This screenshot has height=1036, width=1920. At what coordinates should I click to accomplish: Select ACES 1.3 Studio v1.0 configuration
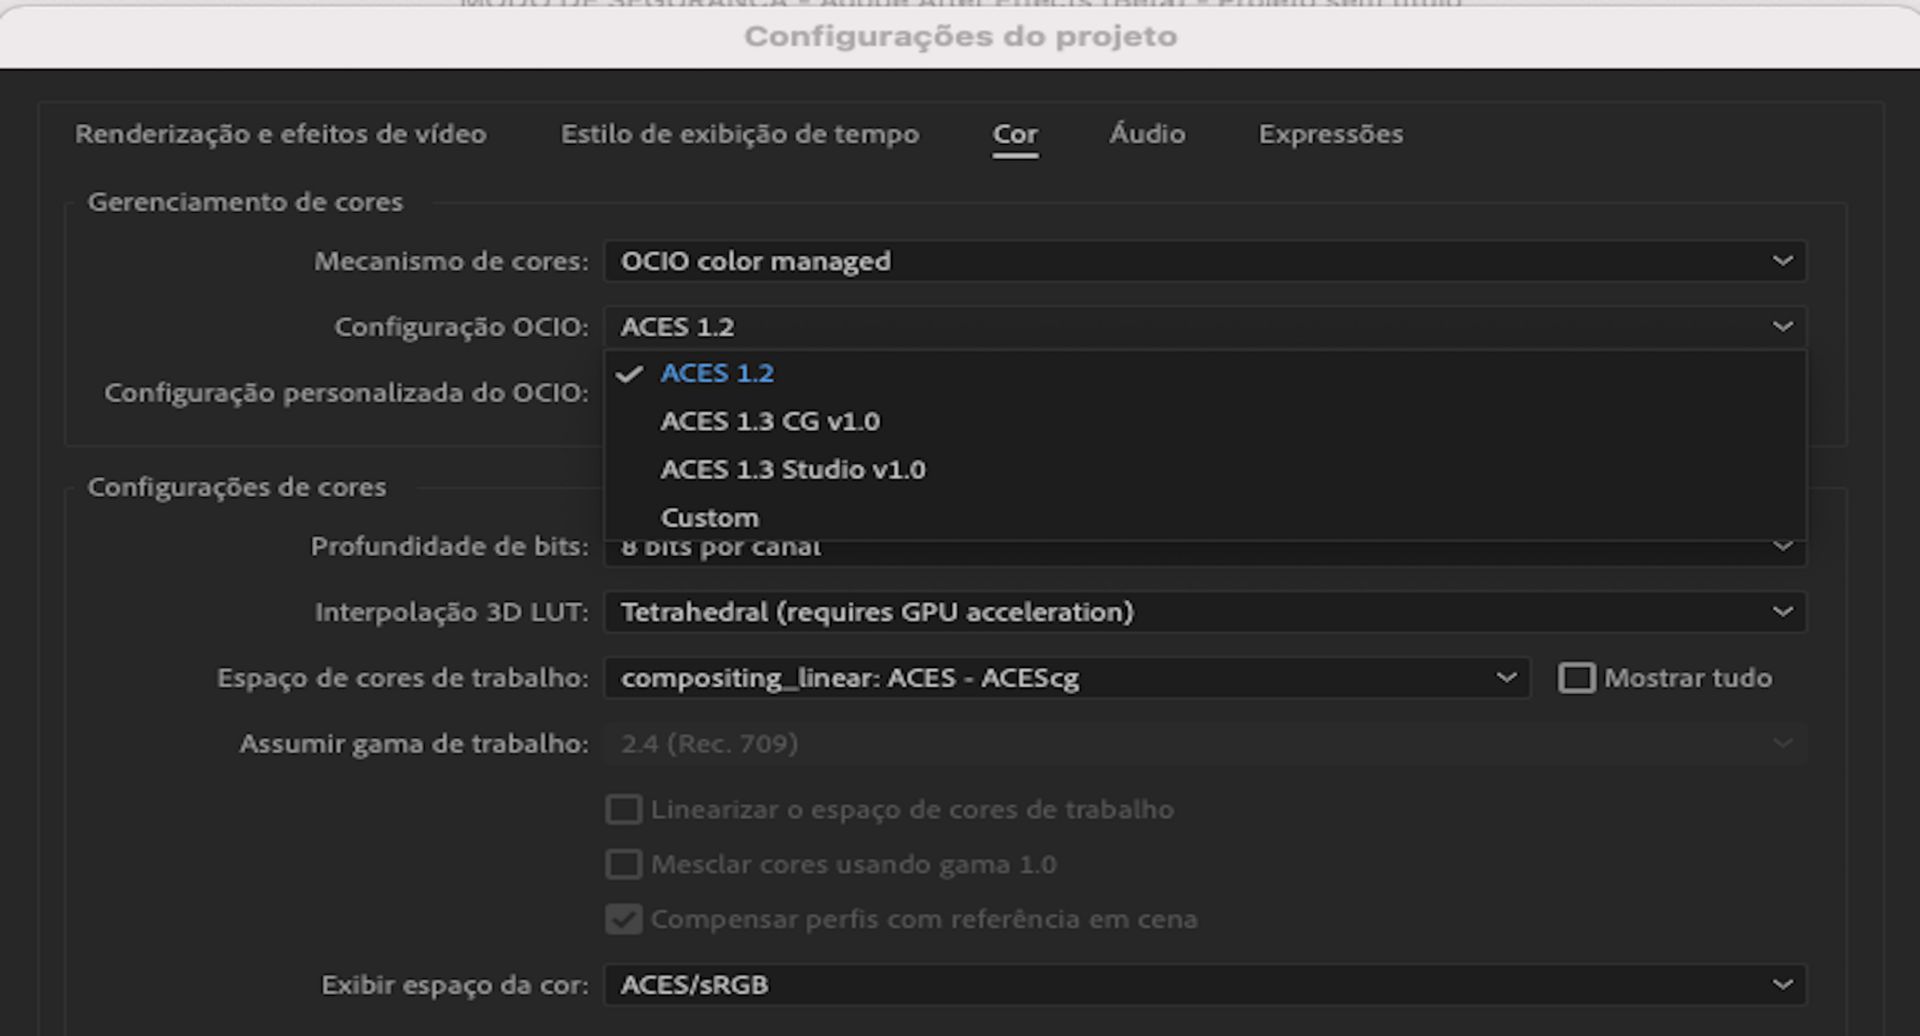coord(793,469)
